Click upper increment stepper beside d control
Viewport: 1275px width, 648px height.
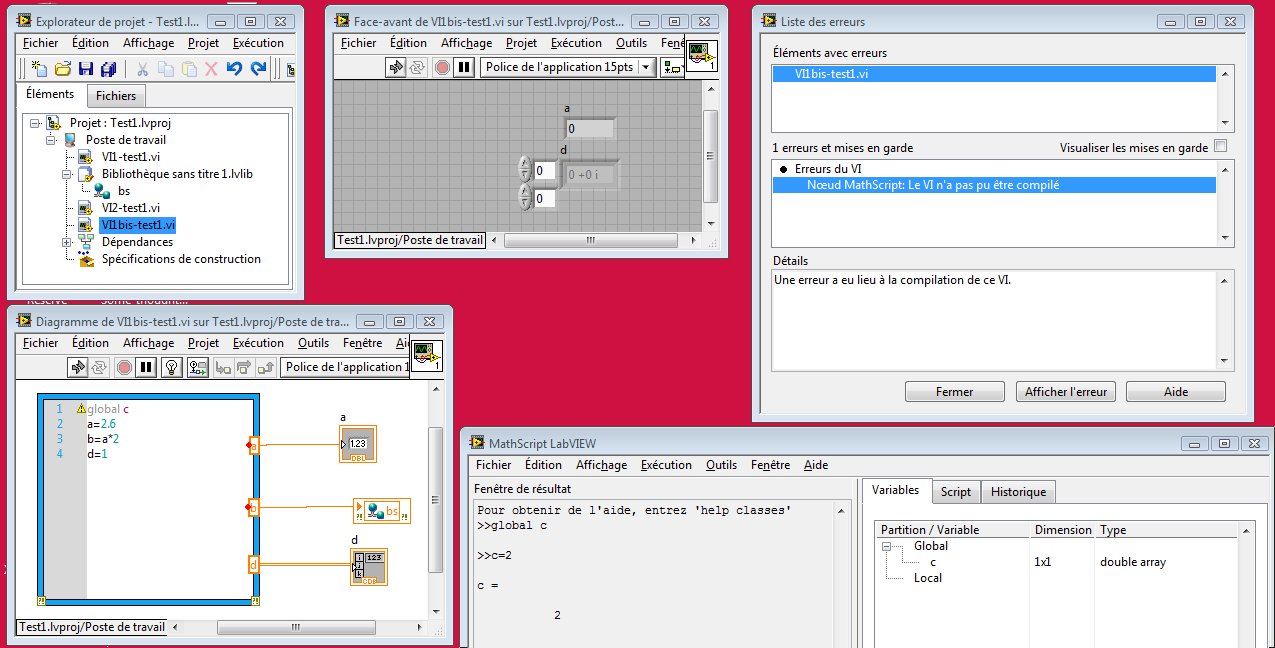click(x=525, y=170)
